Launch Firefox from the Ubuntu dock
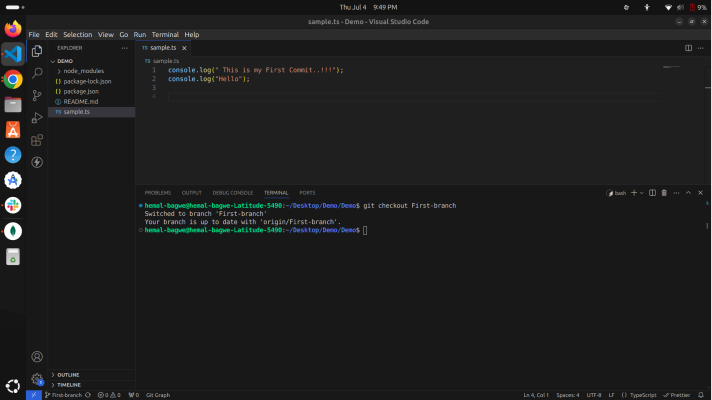Viewport: 712px width, 400px height. pos(13,29)
